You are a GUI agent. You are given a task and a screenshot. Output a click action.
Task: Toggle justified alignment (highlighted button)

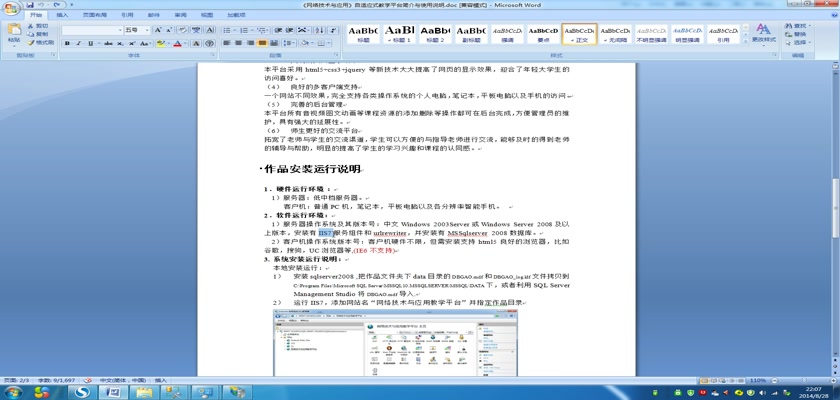point(262,43)
